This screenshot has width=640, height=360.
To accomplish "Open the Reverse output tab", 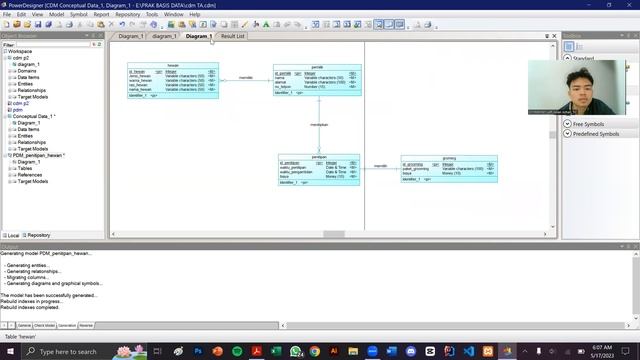I will click(86, 325).
